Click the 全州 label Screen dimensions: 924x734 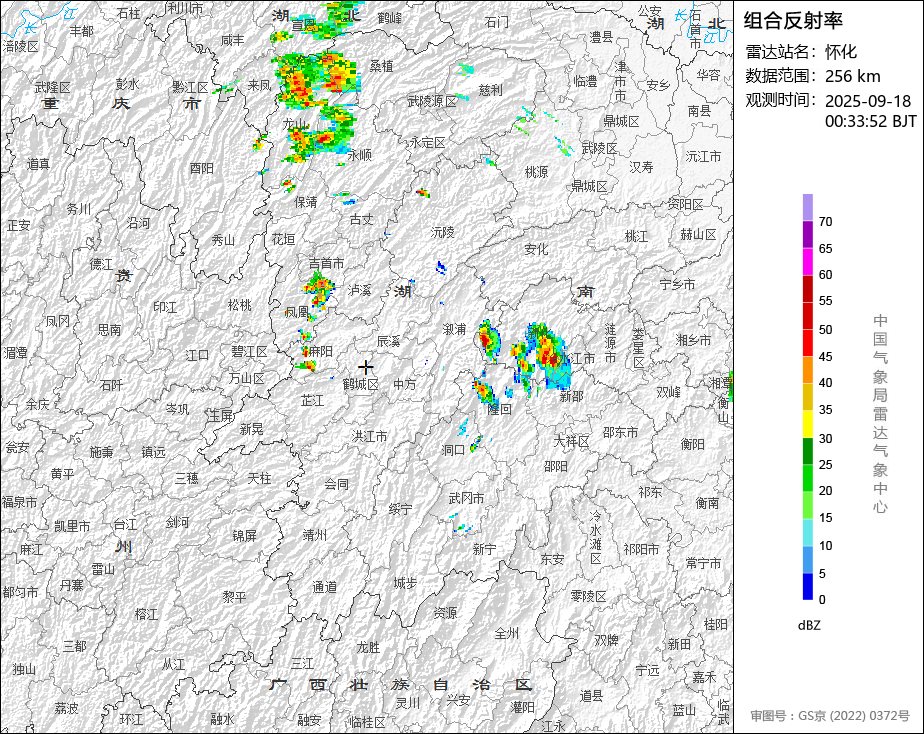click(506, 633)
